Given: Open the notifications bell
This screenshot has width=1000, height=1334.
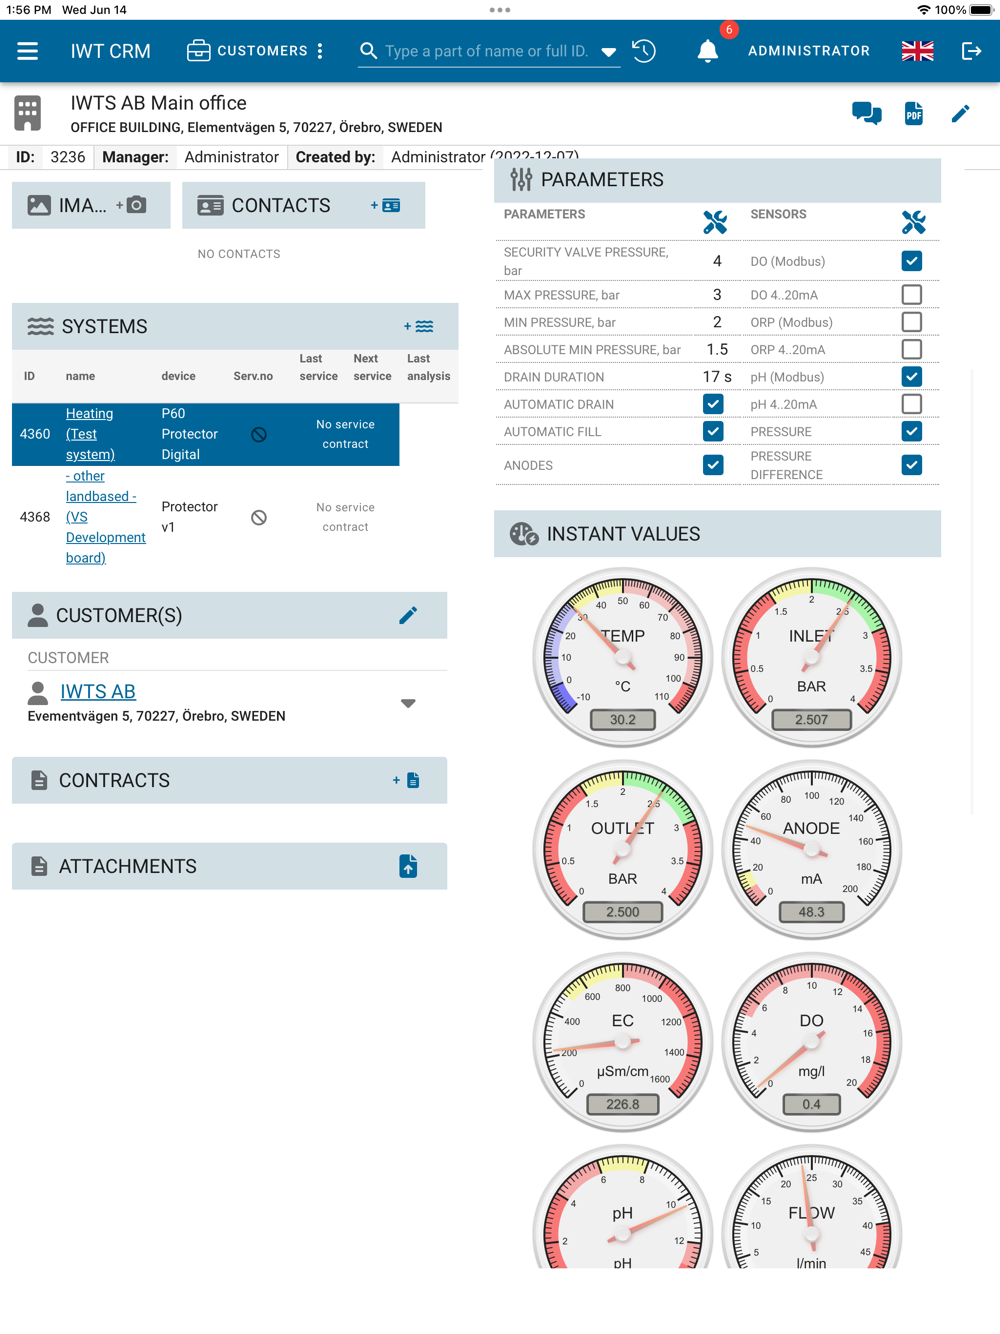Looking at the screenshot, I should [x=708, y=51].
